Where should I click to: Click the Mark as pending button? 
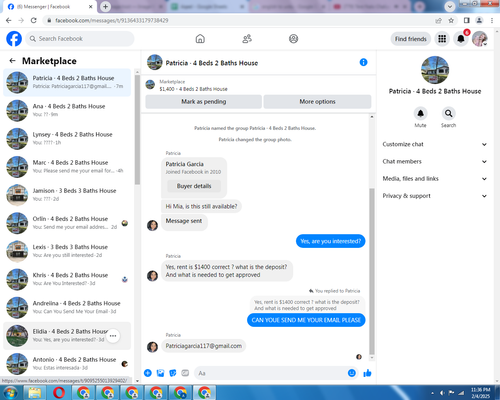tap(203, 102)
